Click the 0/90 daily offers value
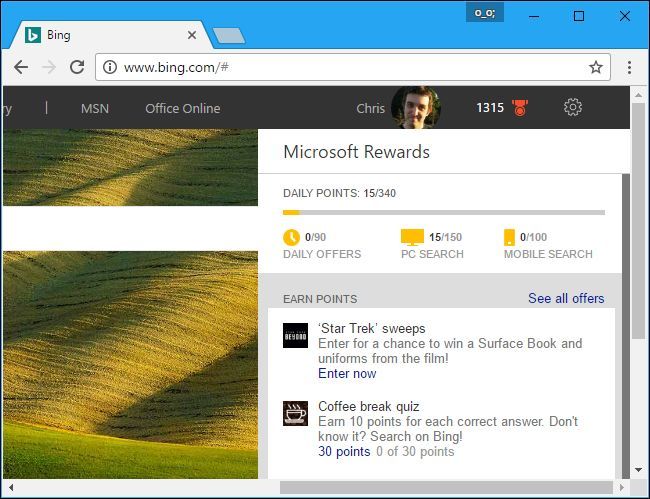This screenshot has width=650, height=499. pos(315,237)
